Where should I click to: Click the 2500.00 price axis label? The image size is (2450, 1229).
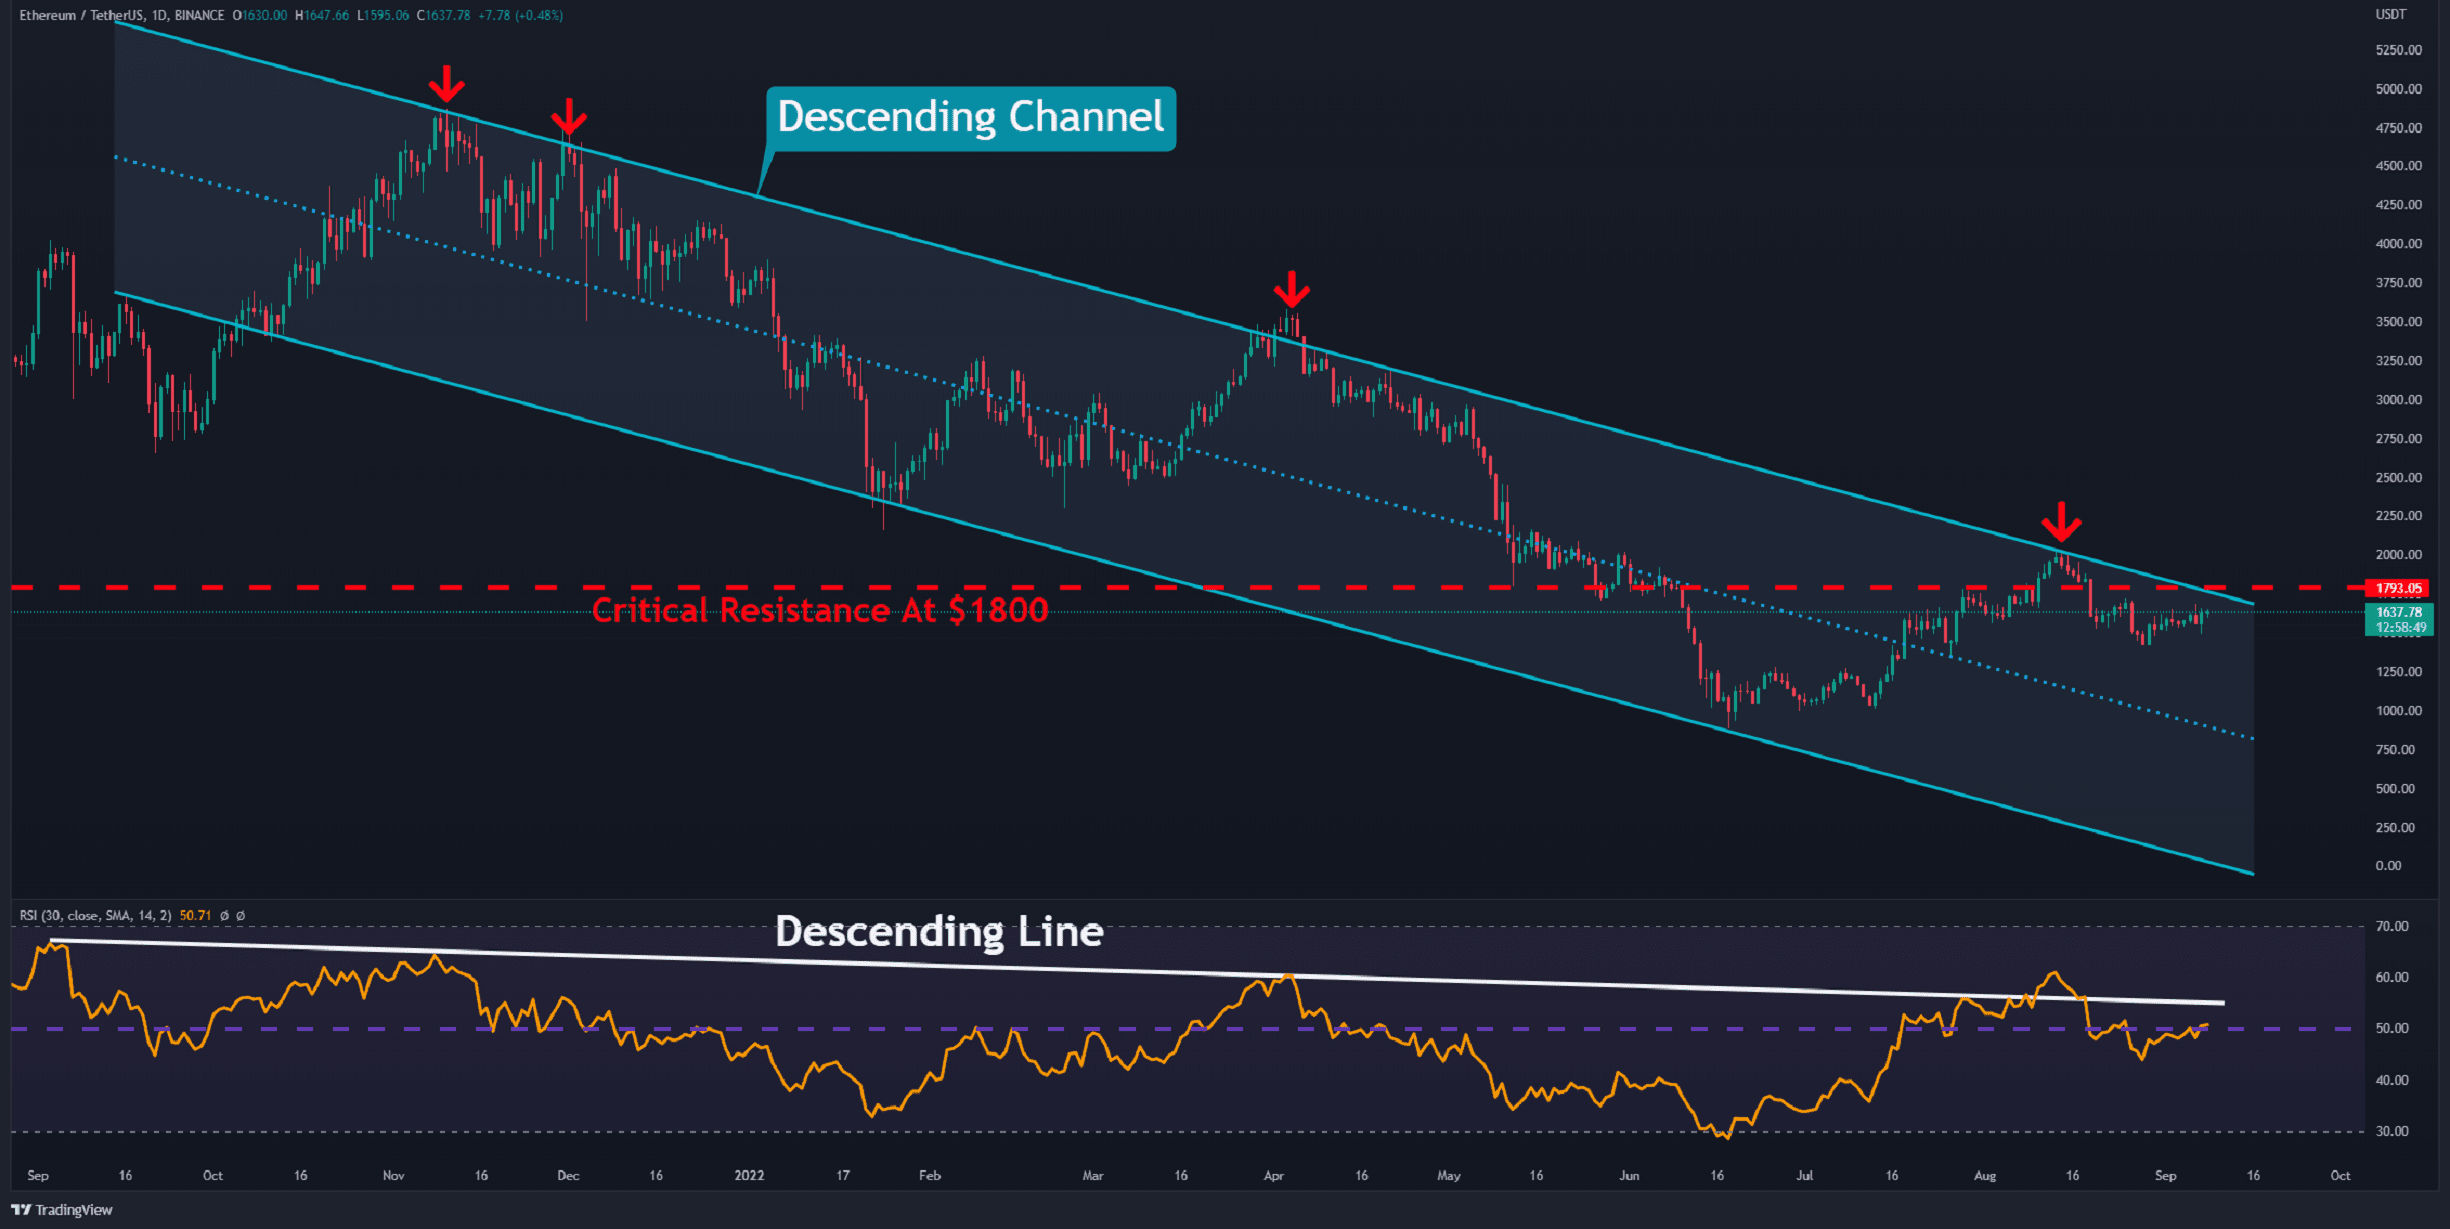2399,478
